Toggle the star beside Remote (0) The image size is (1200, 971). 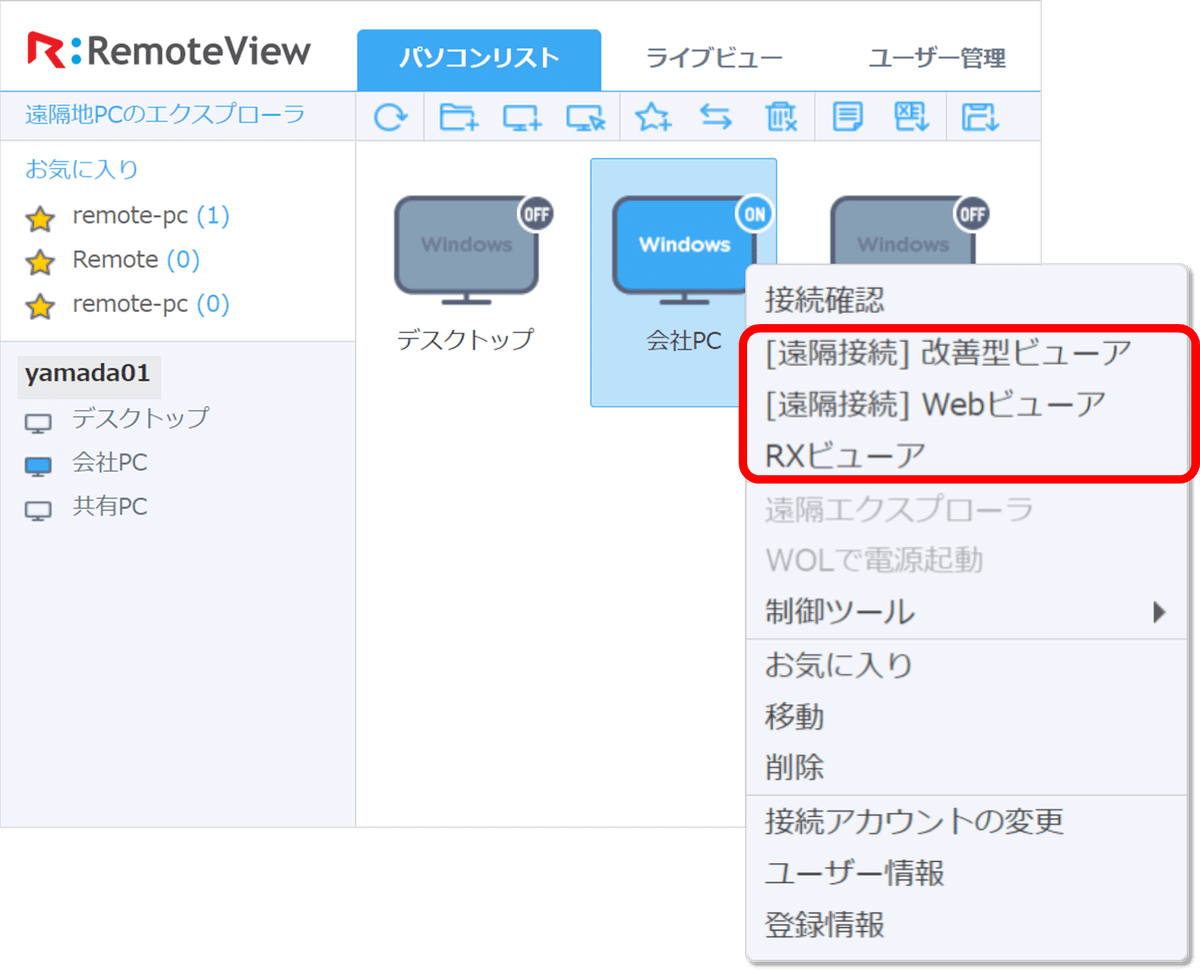pyautogui.click(x=42, y=260)
